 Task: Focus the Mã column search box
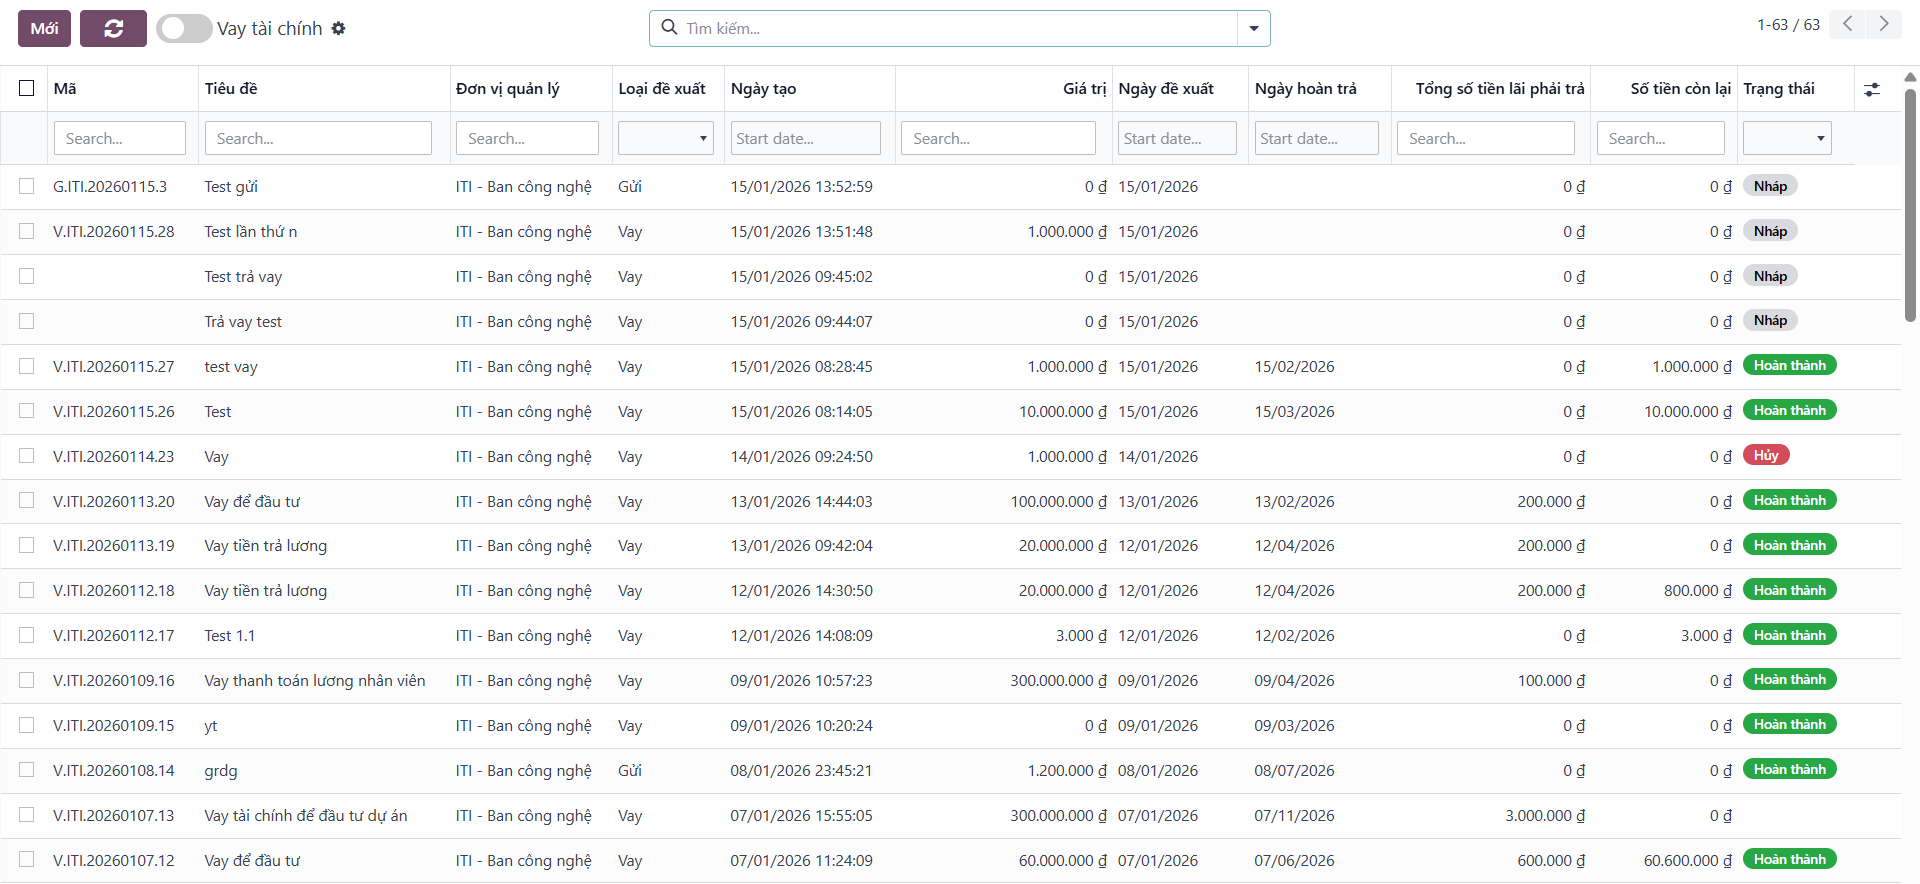120,138
